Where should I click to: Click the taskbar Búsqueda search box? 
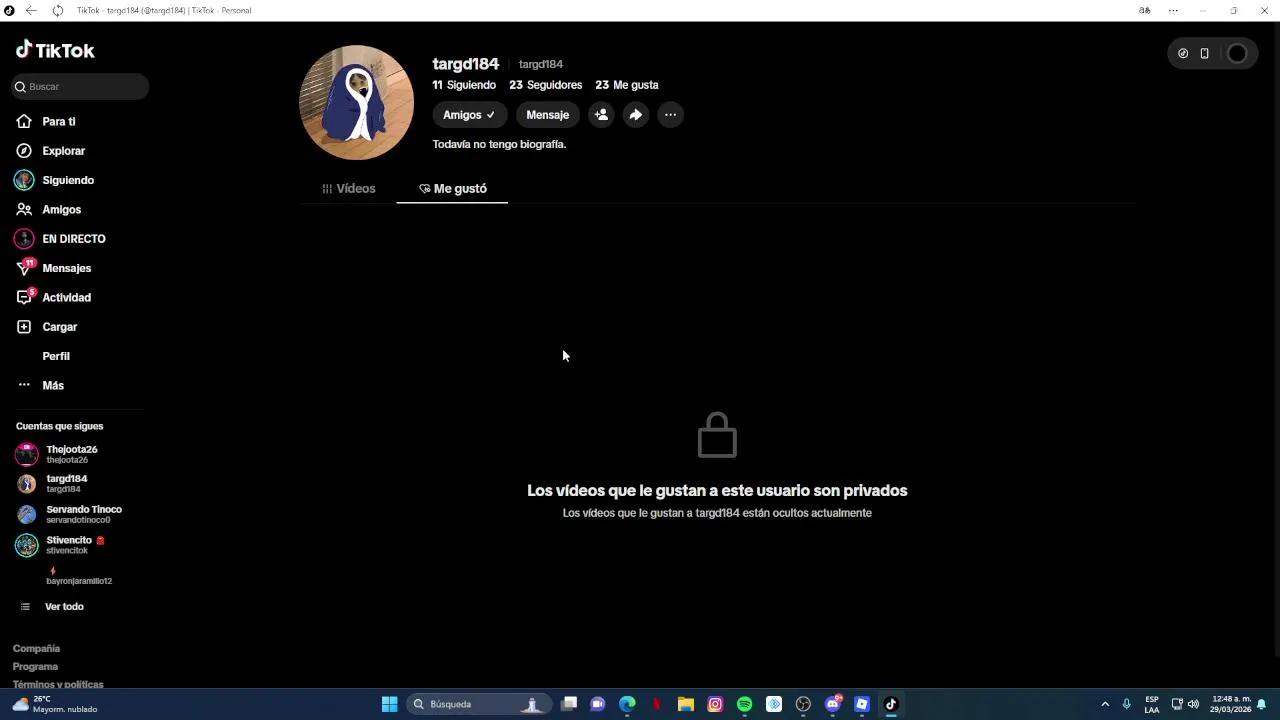click(478, 704)
